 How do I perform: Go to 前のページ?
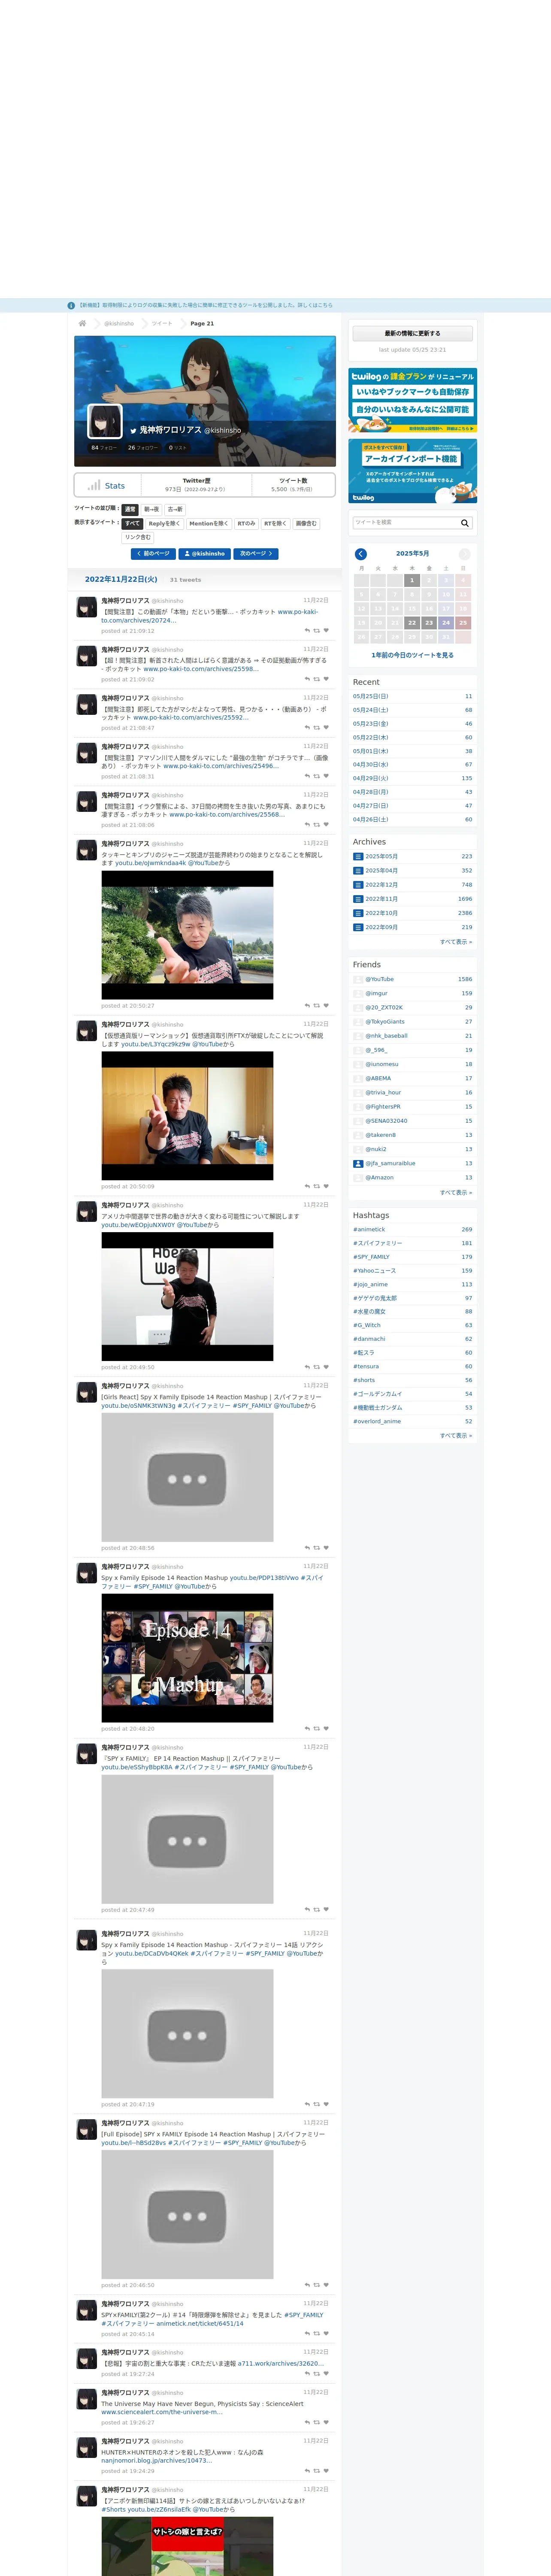[x=153, y=553]
